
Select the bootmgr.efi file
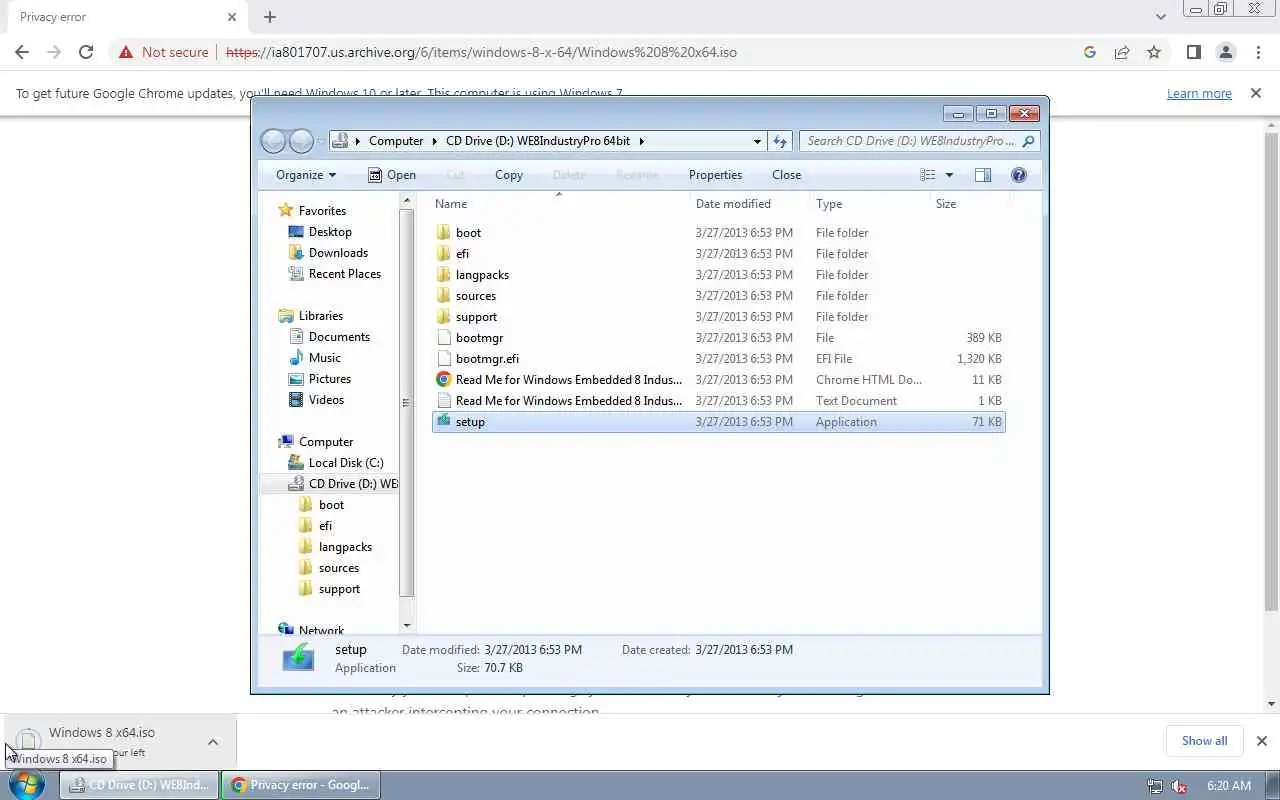(718, 359)
